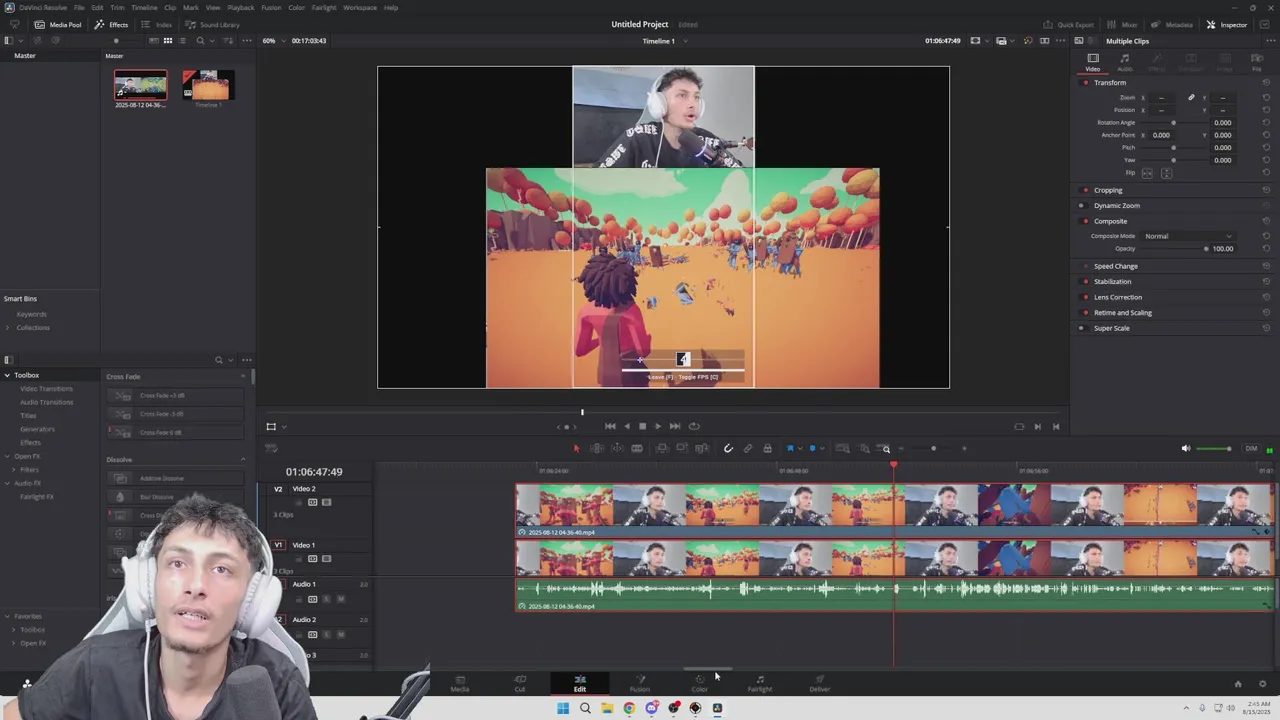Click the Quick Export button
Screen dimensions: 1280x720
(x=1069, y=24)
